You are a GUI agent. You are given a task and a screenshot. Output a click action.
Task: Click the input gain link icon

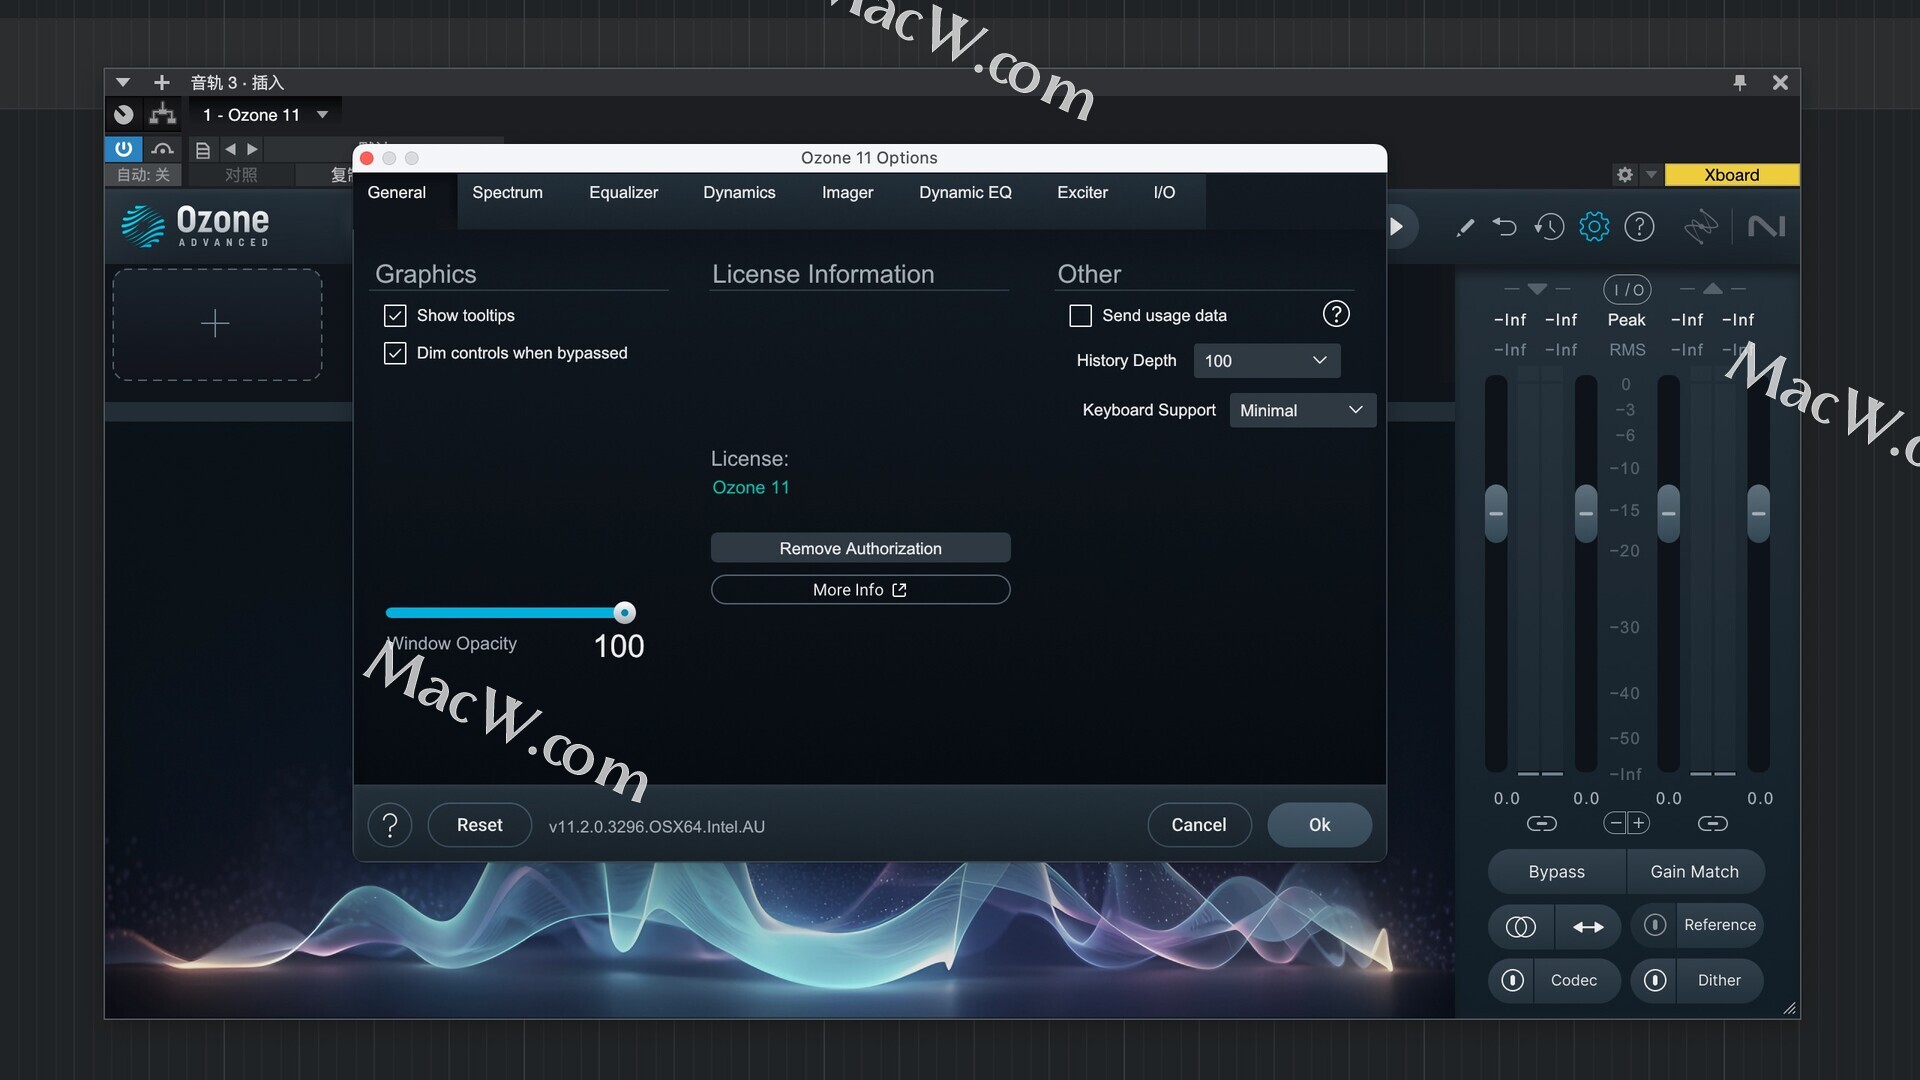click(1541, 824)
